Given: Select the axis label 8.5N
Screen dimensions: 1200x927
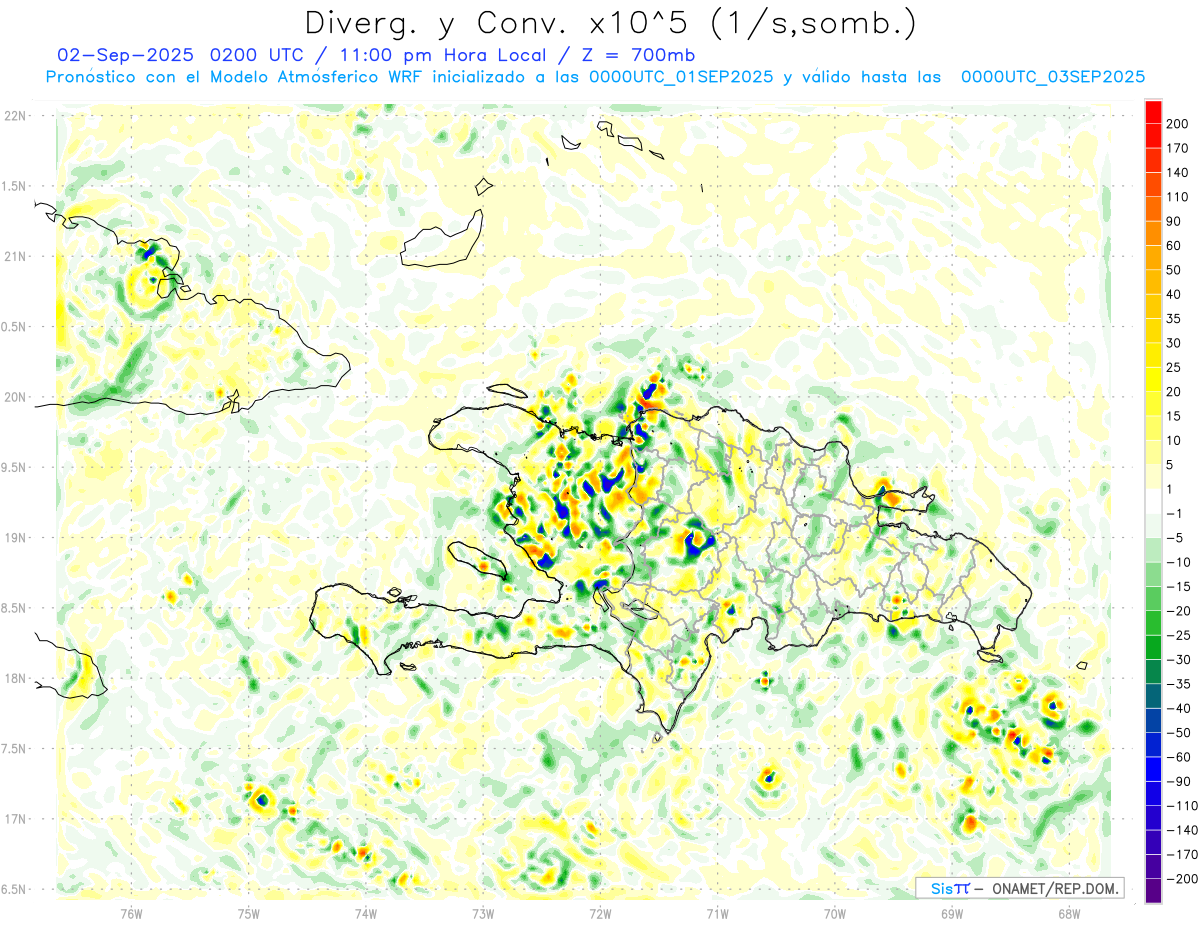Looking at the screenshot, I should coord(14,609).
